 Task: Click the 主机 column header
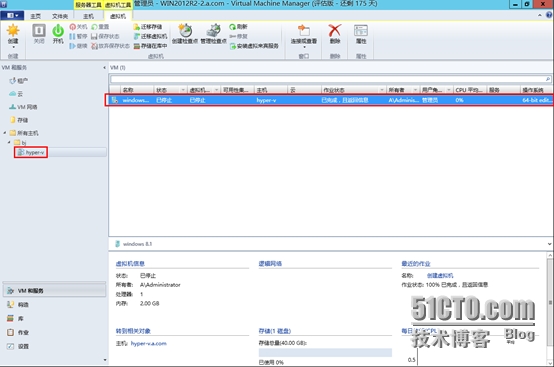pyautogui.click(x=271, y=90)
